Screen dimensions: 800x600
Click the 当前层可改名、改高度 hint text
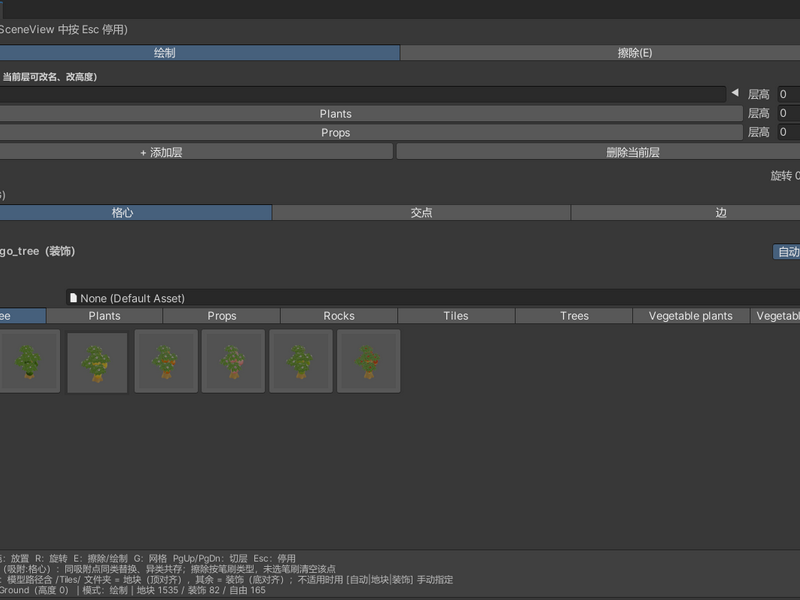(x=49, y=77)
